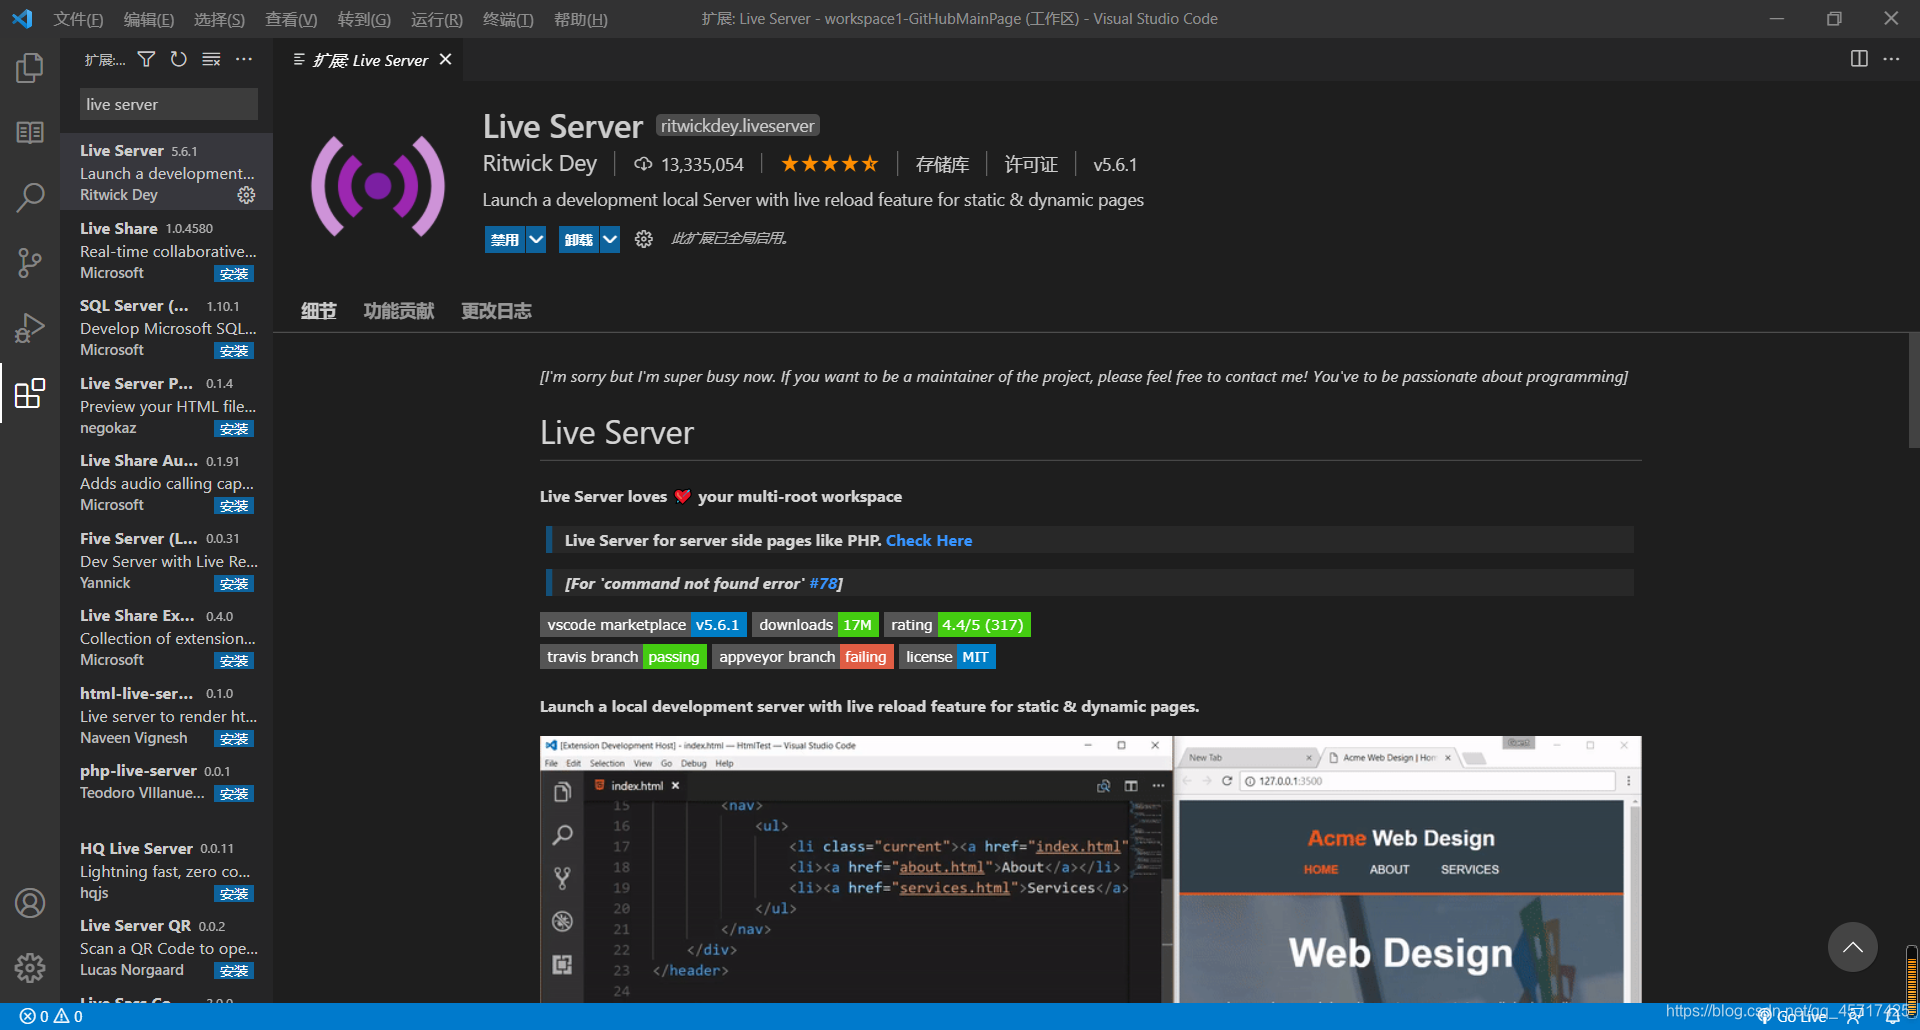Install Live Share by Microsoft
This screenshot has height=1030, width=1920.
coord(234,273)
